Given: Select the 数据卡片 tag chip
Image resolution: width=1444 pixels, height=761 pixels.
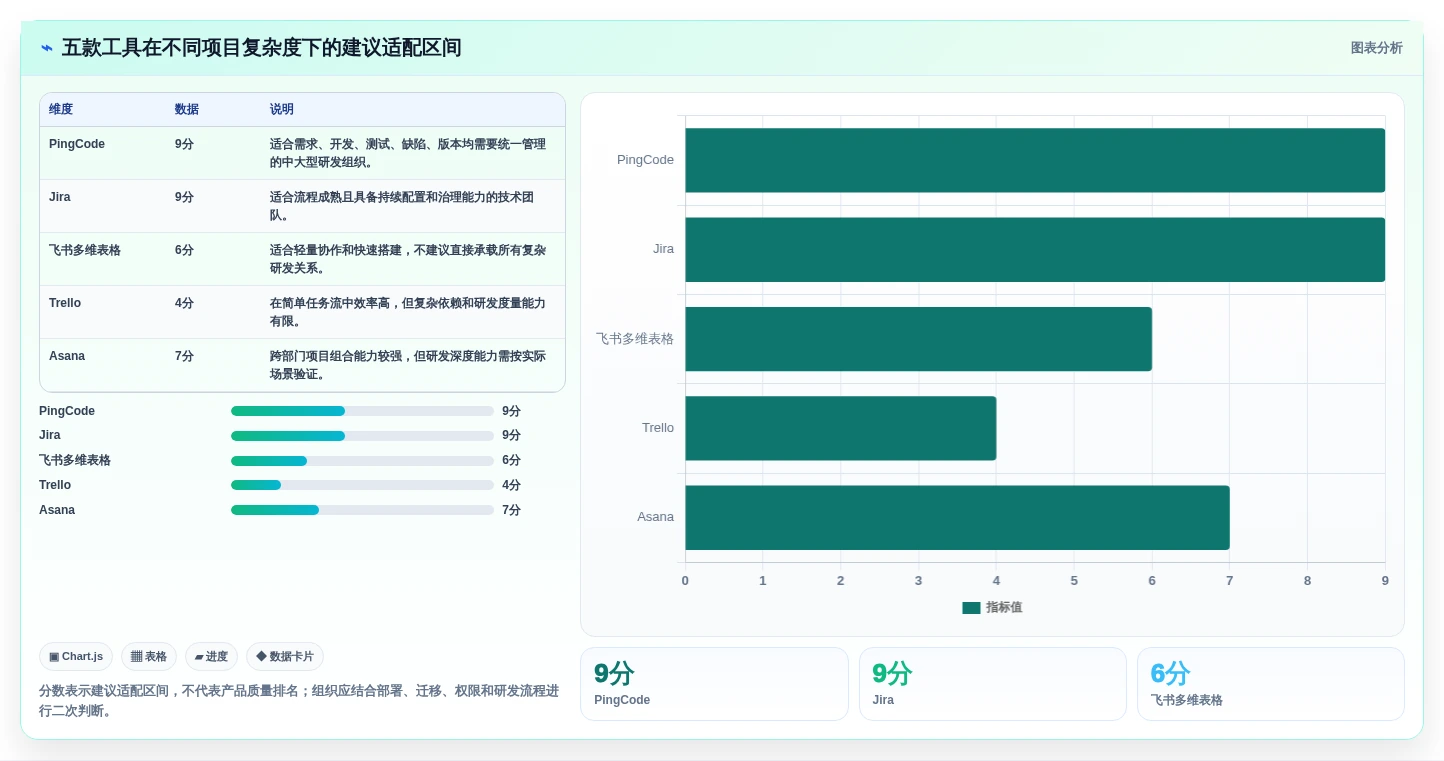Looking at the screenshot, I should pos(285,657).
